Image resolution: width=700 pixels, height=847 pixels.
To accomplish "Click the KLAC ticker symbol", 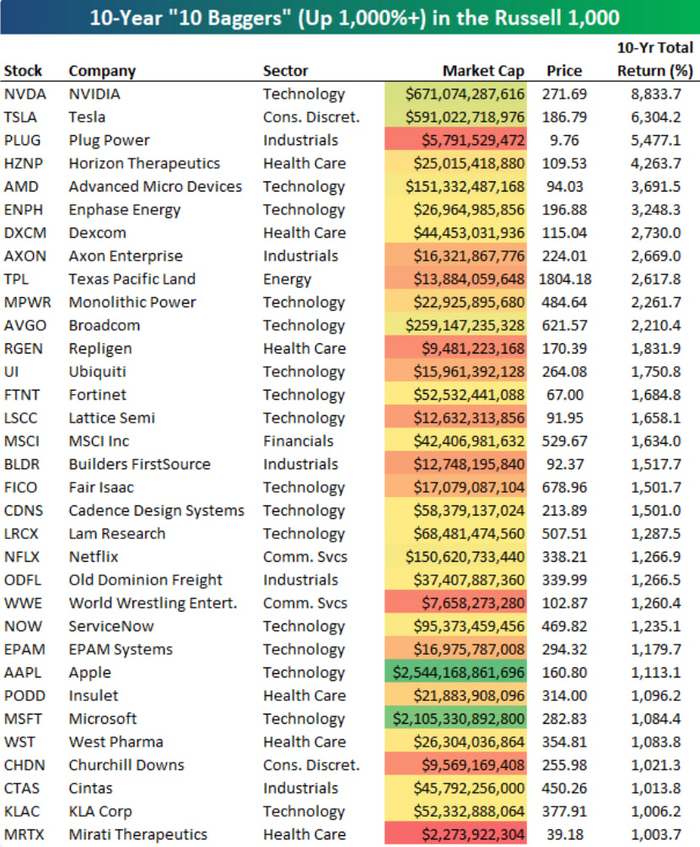I will tap(22, 812).
